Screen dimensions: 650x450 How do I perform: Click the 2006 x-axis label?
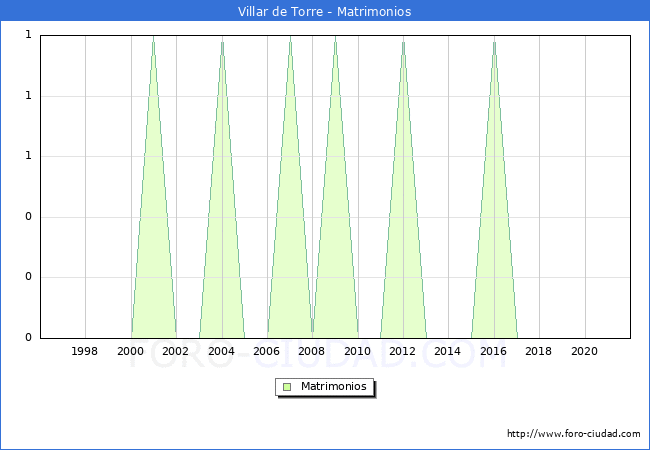click(x=266, y=351)
